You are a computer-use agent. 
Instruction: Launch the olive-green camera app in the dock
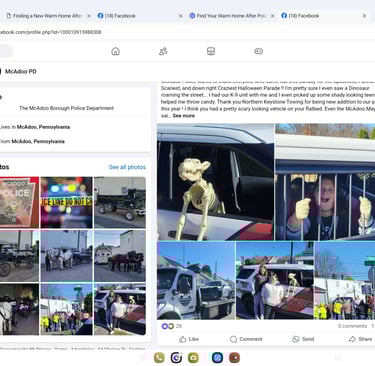[193, 358]
